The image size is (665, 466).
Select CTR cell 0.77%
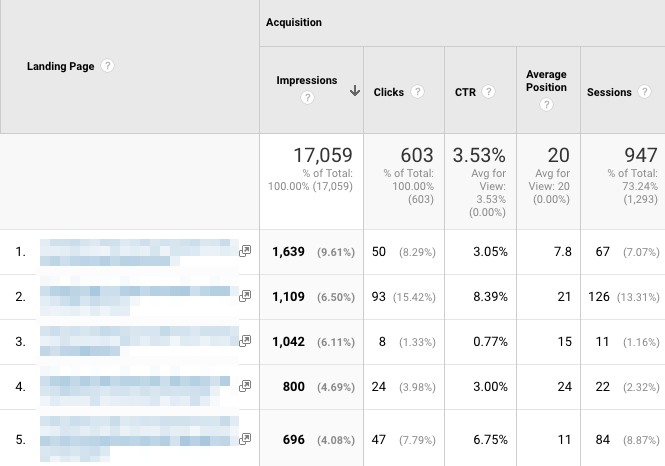(x=490, y=342)
